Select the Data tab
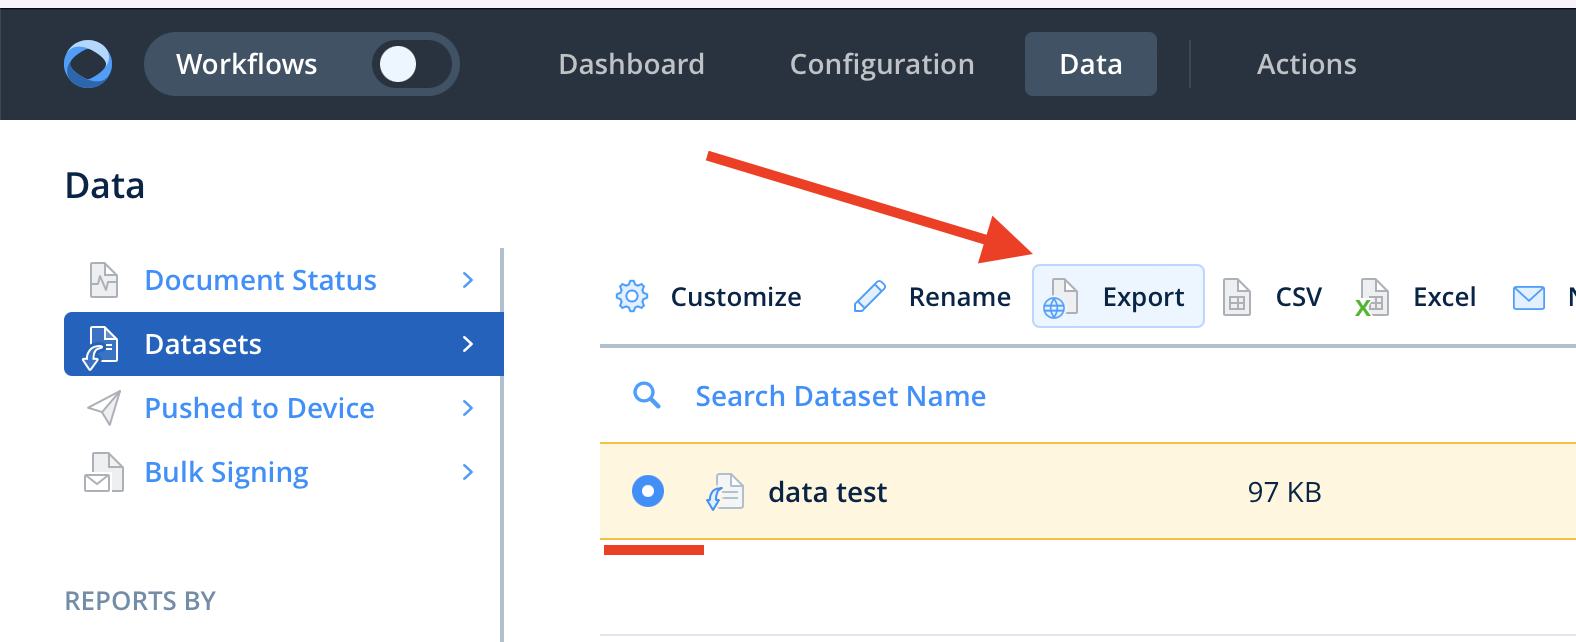1576x642 pixels. (x=1090, y=64)
